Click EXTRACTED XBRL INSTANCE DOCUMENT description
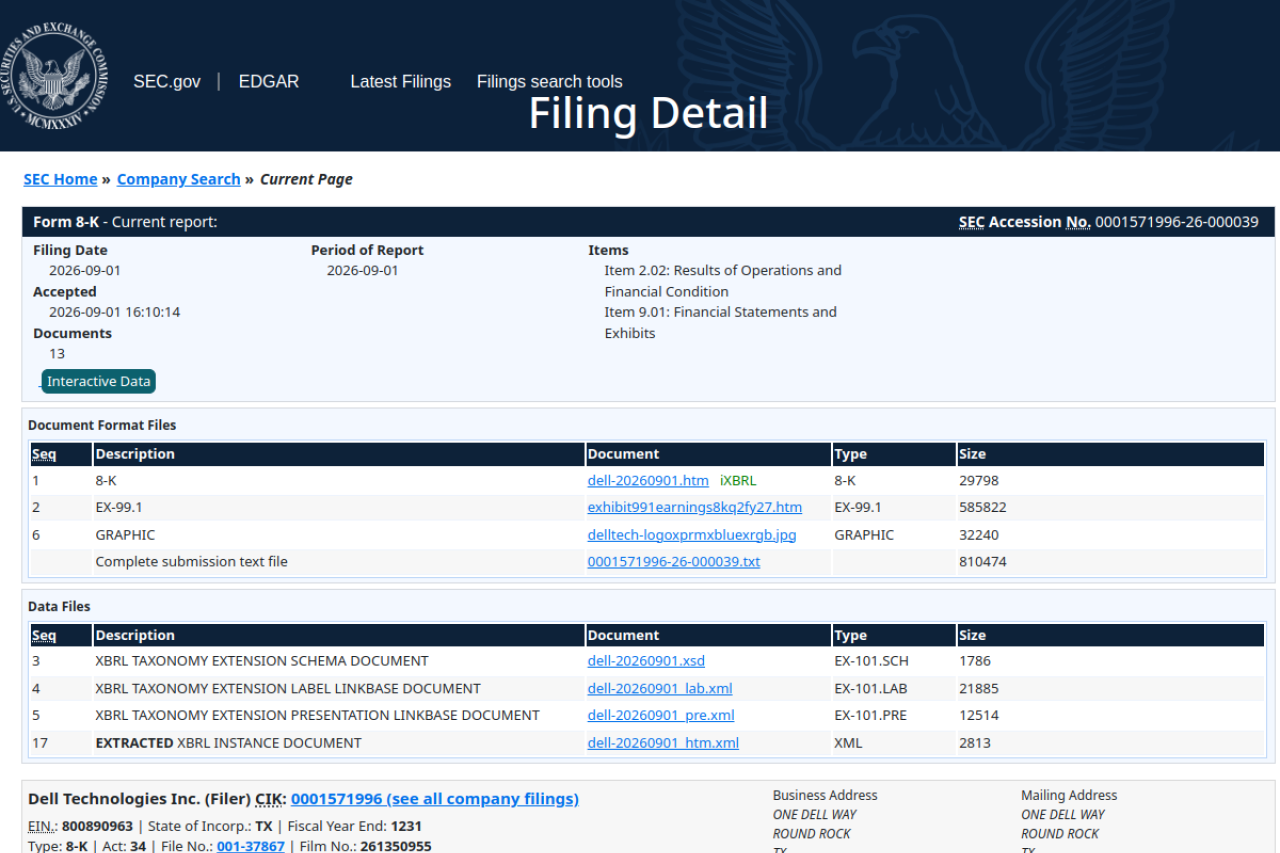 click(229, 743)
